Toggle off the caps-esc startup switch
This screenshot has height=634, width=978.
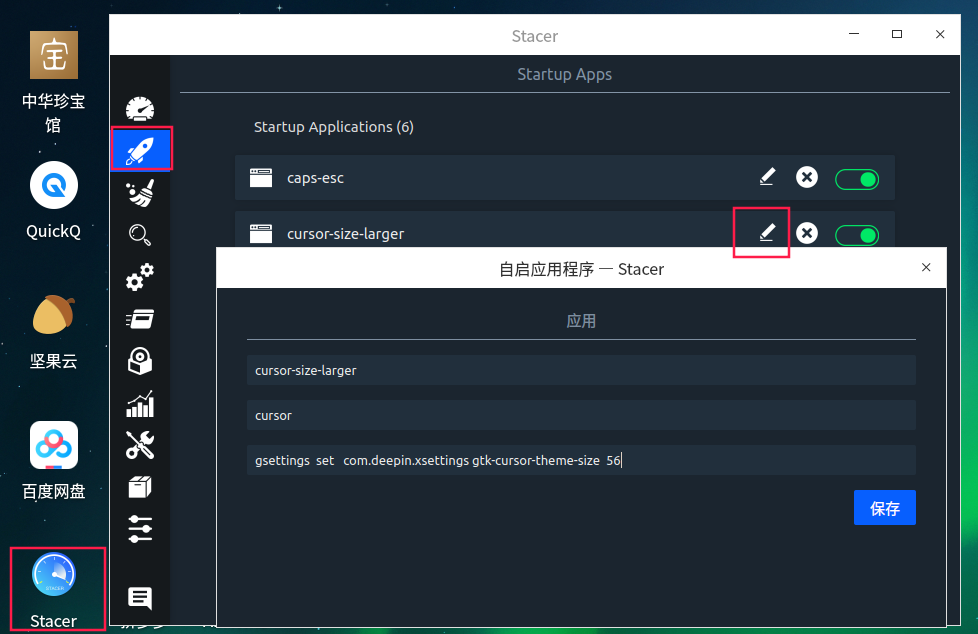click(x=857, y=180)
